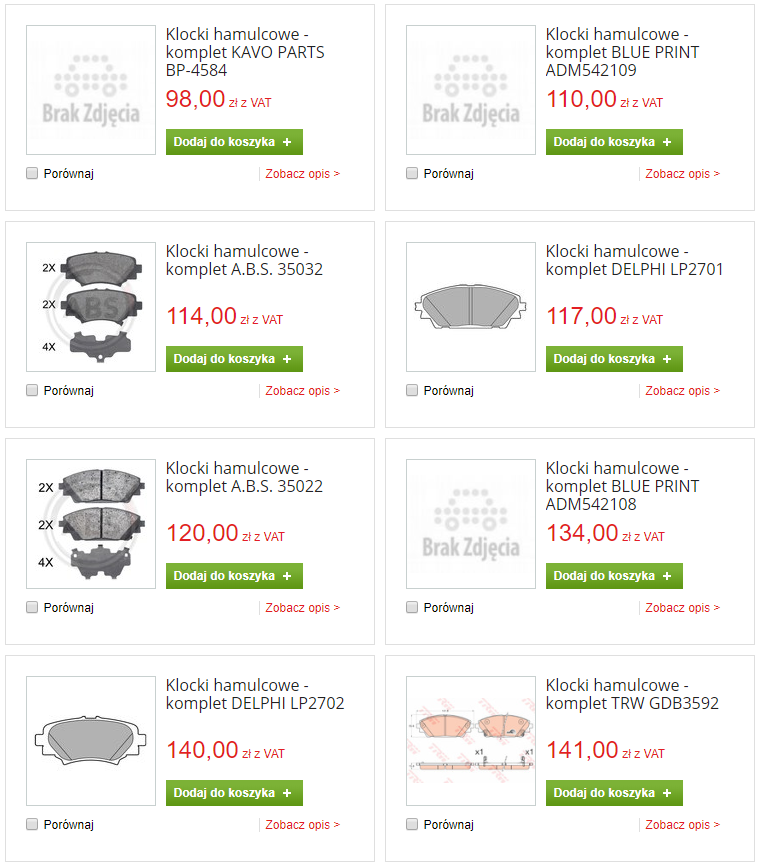760x868 pixels.
Task: Open TRW GDB3592 product image
Action: [471, 741]
